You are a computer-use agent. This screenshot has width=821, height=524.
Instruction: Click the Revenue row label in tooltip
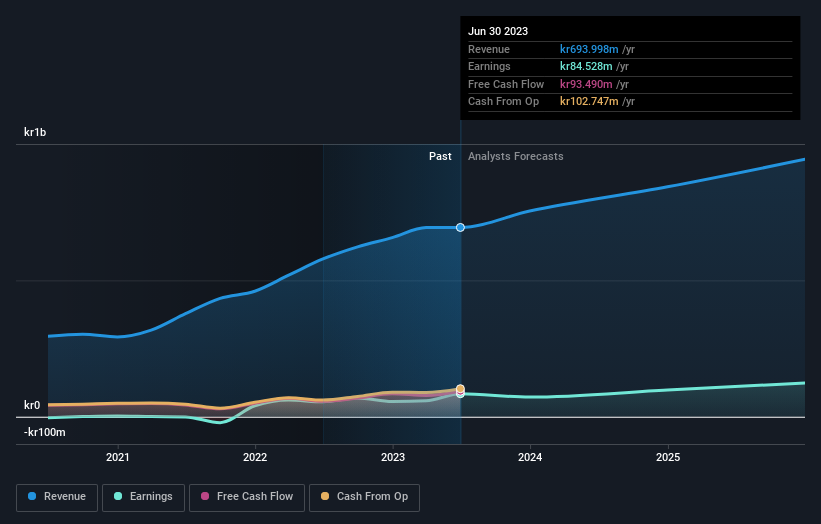pyautogui.click(x=489, y=49)
